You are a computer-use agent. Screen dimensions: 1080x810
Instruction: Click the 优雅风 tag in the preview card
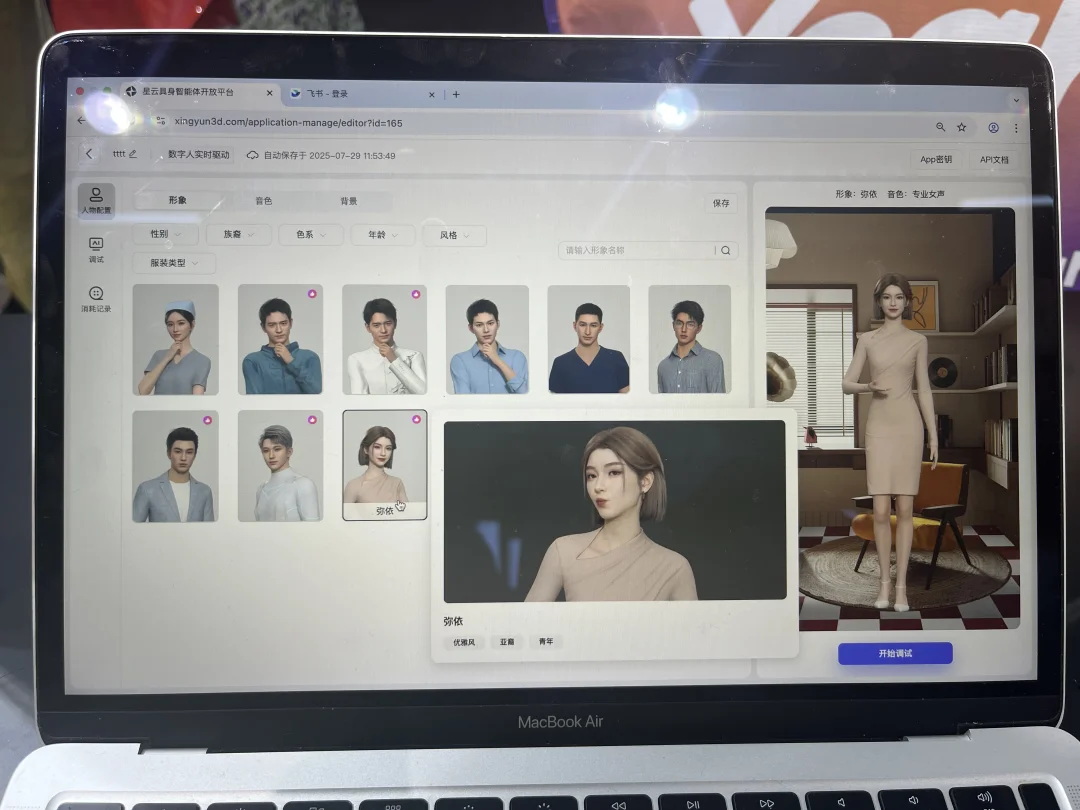pos(464,642)
